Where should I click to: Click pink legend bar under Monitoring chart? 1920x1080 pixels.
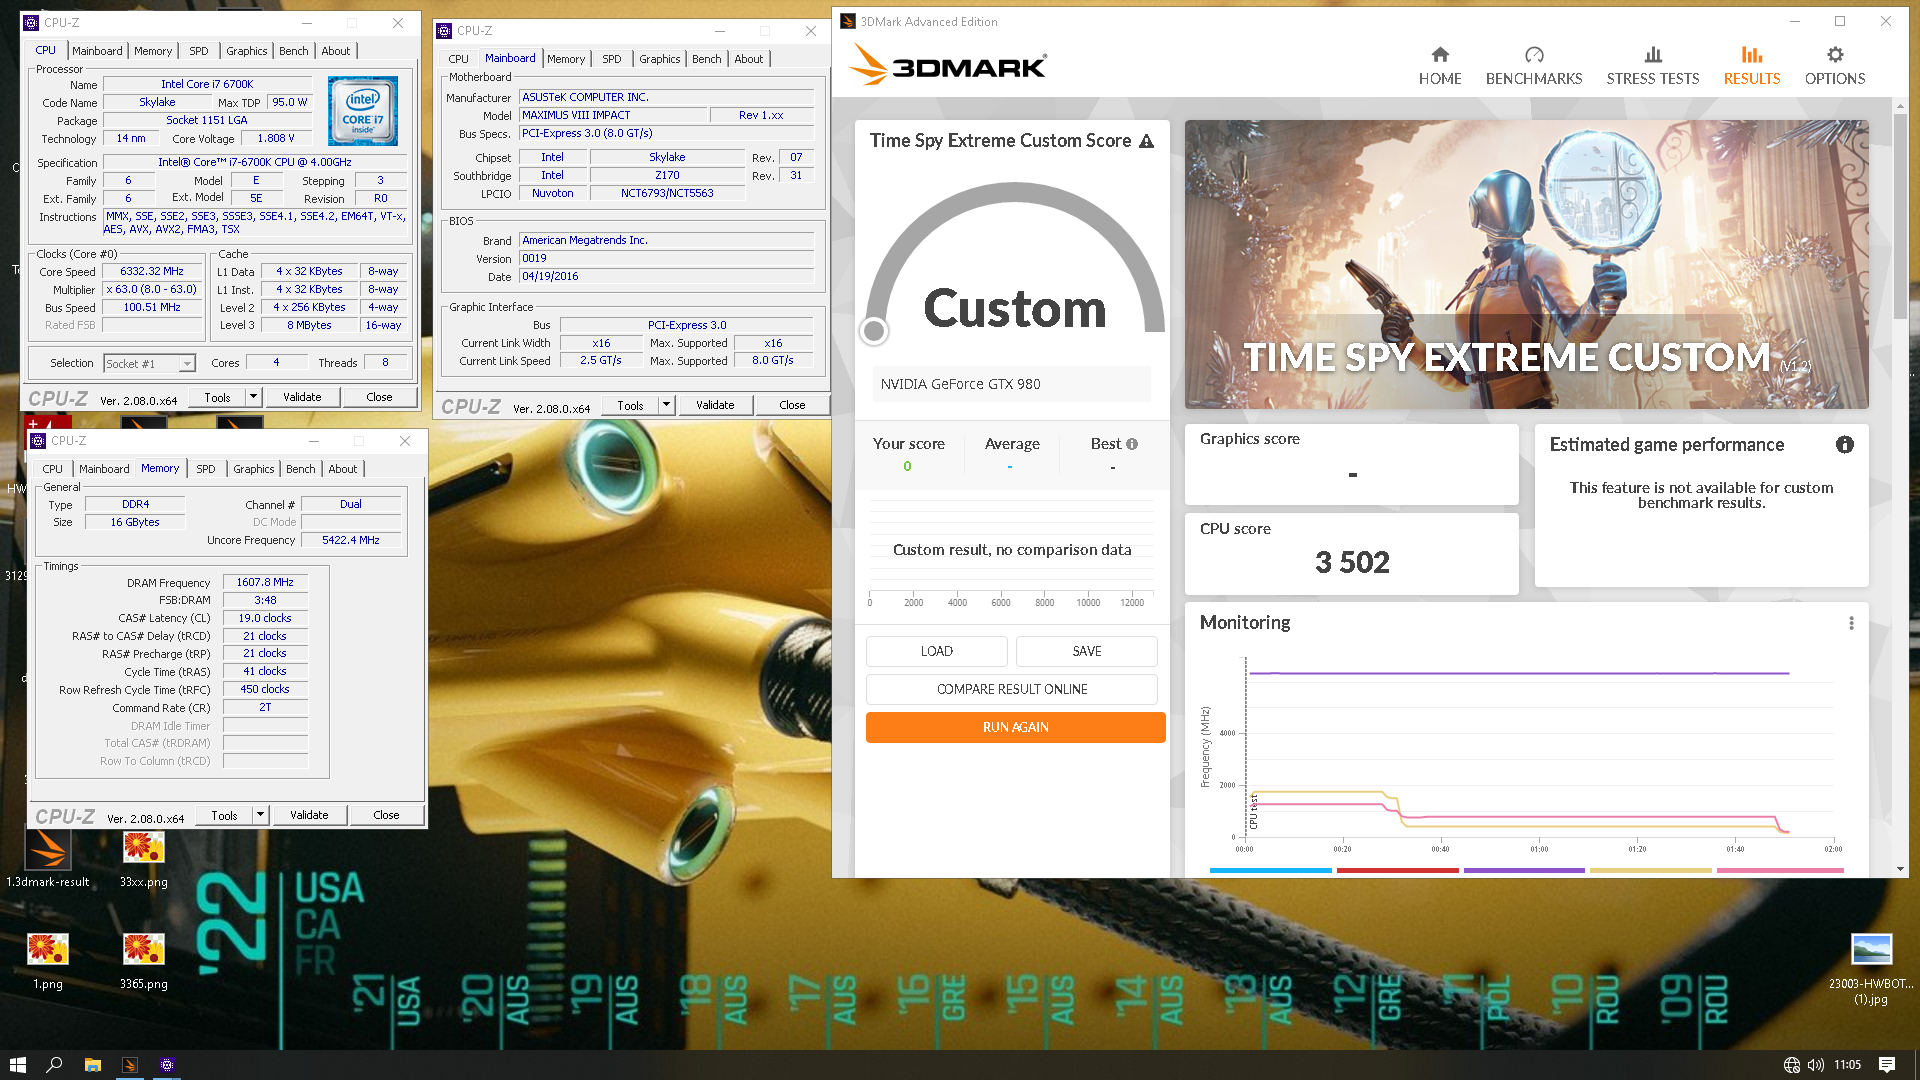(1780, 870)
